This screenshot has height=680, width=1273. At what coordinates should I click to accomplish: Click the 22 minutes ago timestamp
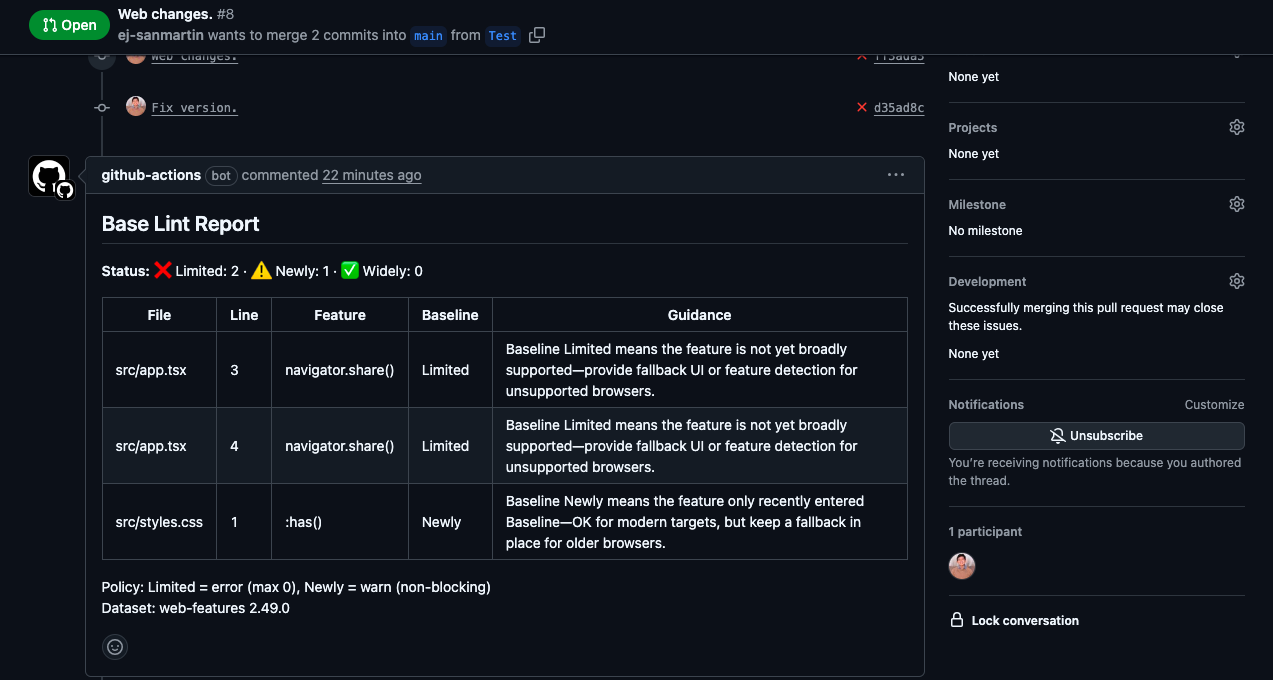point(371,175)
